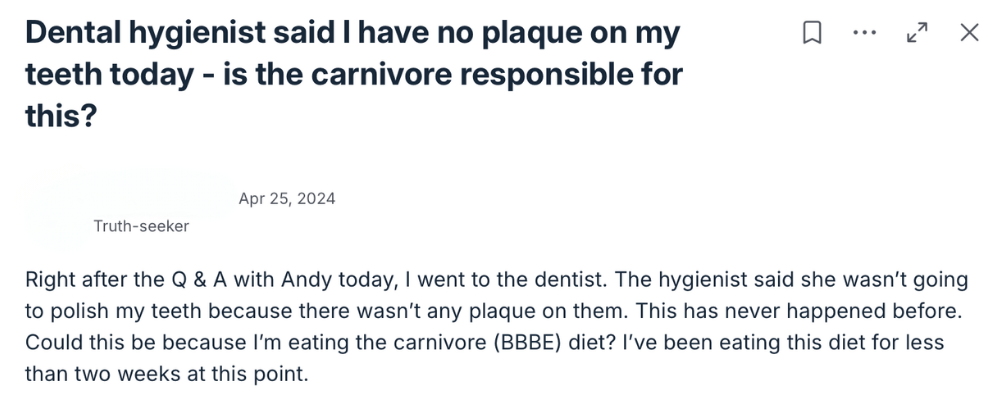1000x404 pixels.
Task: Click the Apr 25, 2024 post date
Action: (287, 198)
